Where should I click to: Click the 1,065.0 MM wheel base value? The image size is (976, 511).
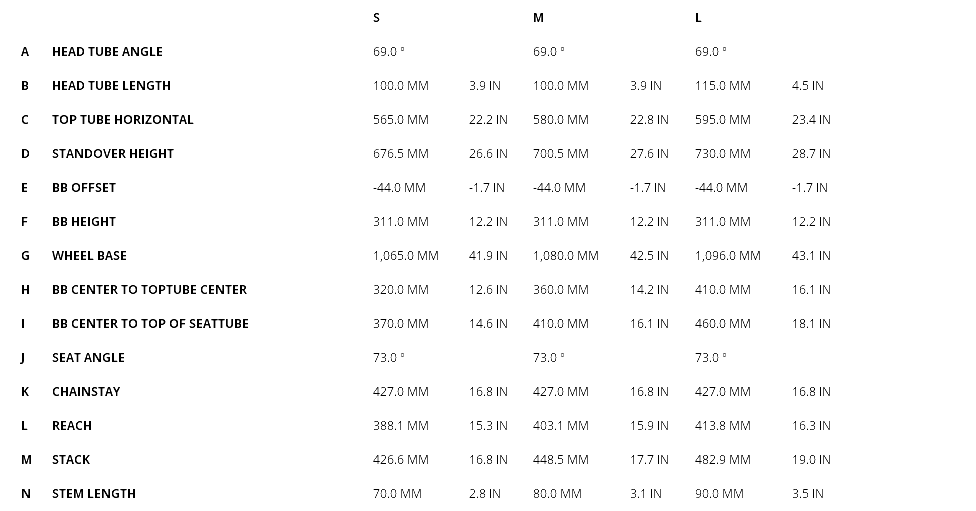point(405,256)
